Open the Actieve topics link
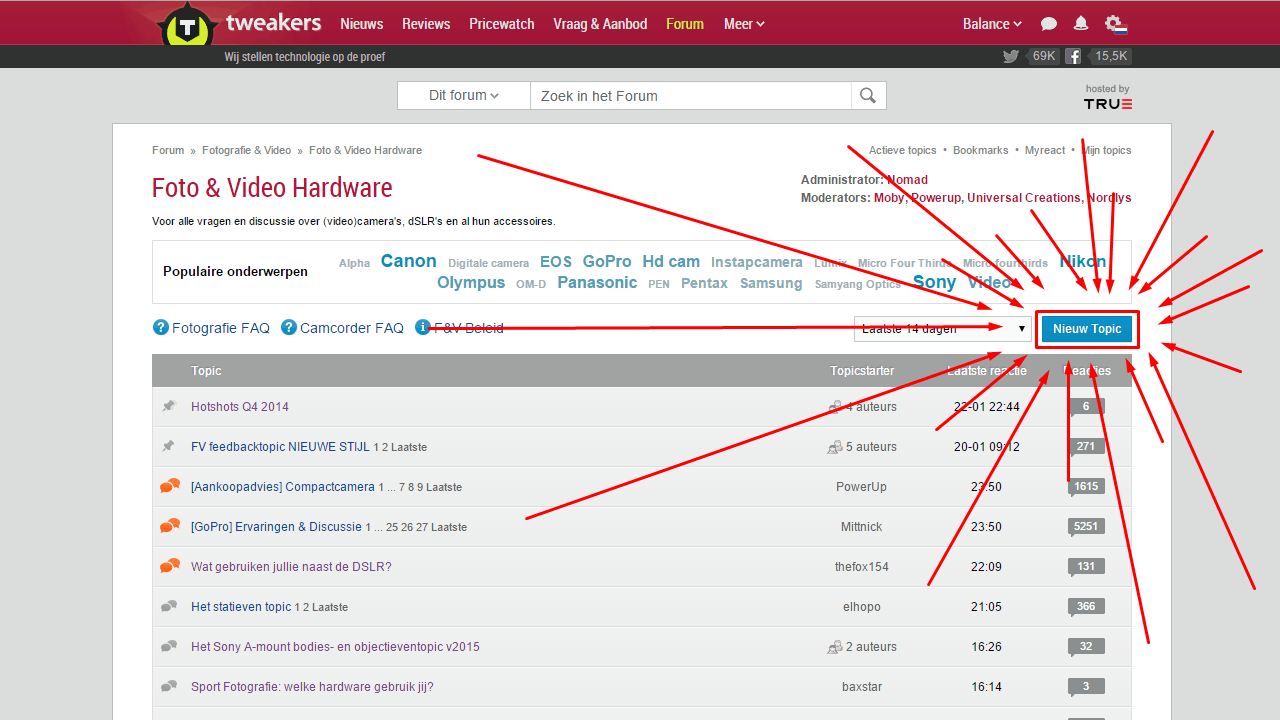The image size is (1280, 720). coord(903,151)
